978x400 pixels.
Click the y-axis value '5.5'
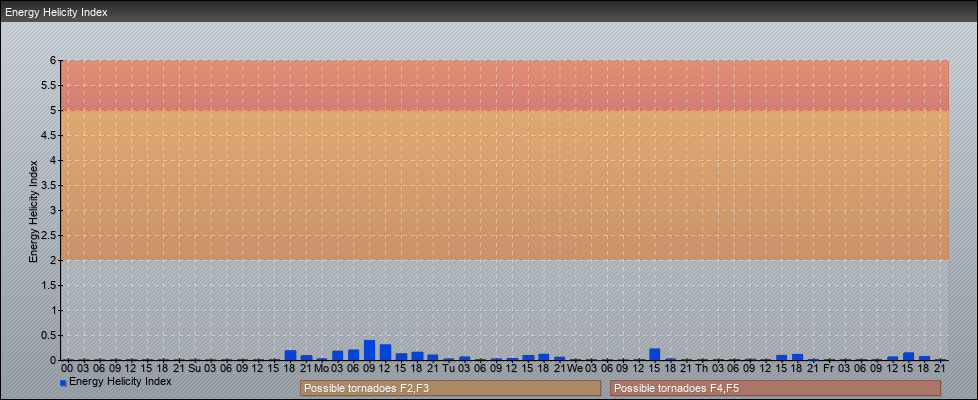click(x=49, y=85)
